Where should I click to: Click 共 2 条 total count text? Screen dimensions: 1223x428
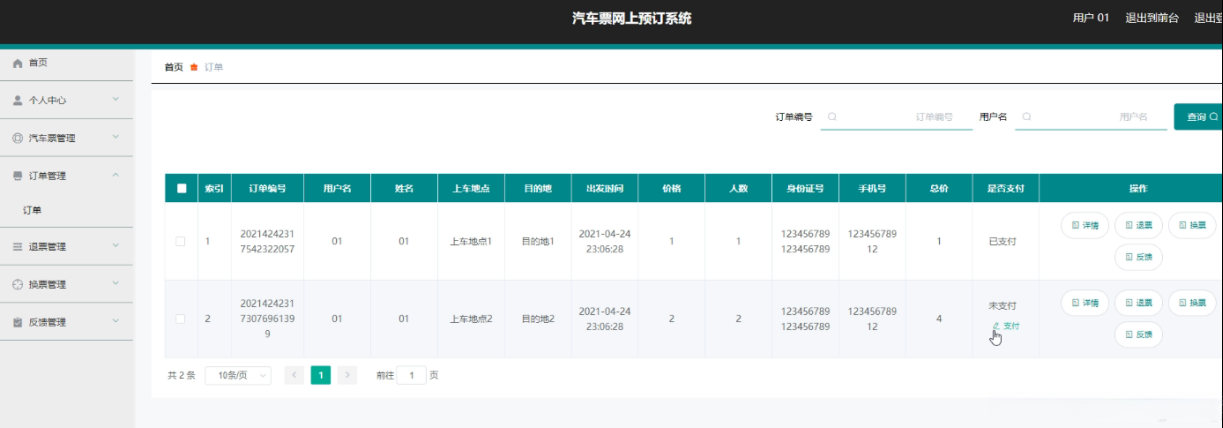(x=181, y=375)
